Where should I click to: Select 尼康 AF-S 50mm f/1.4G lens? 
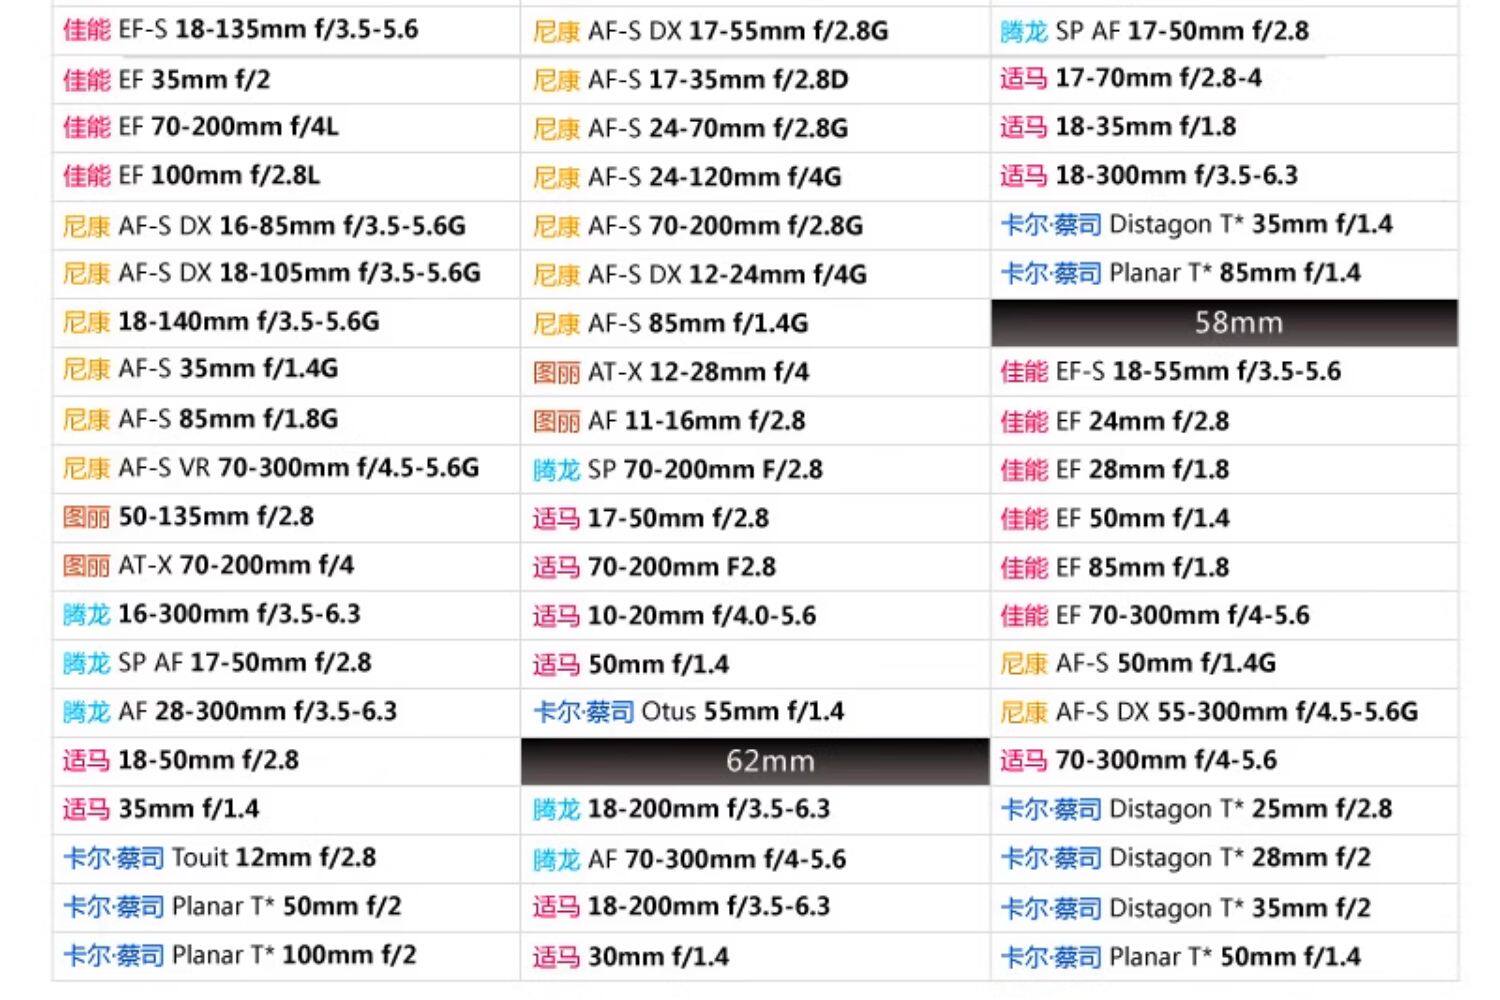click(1224, 664)
